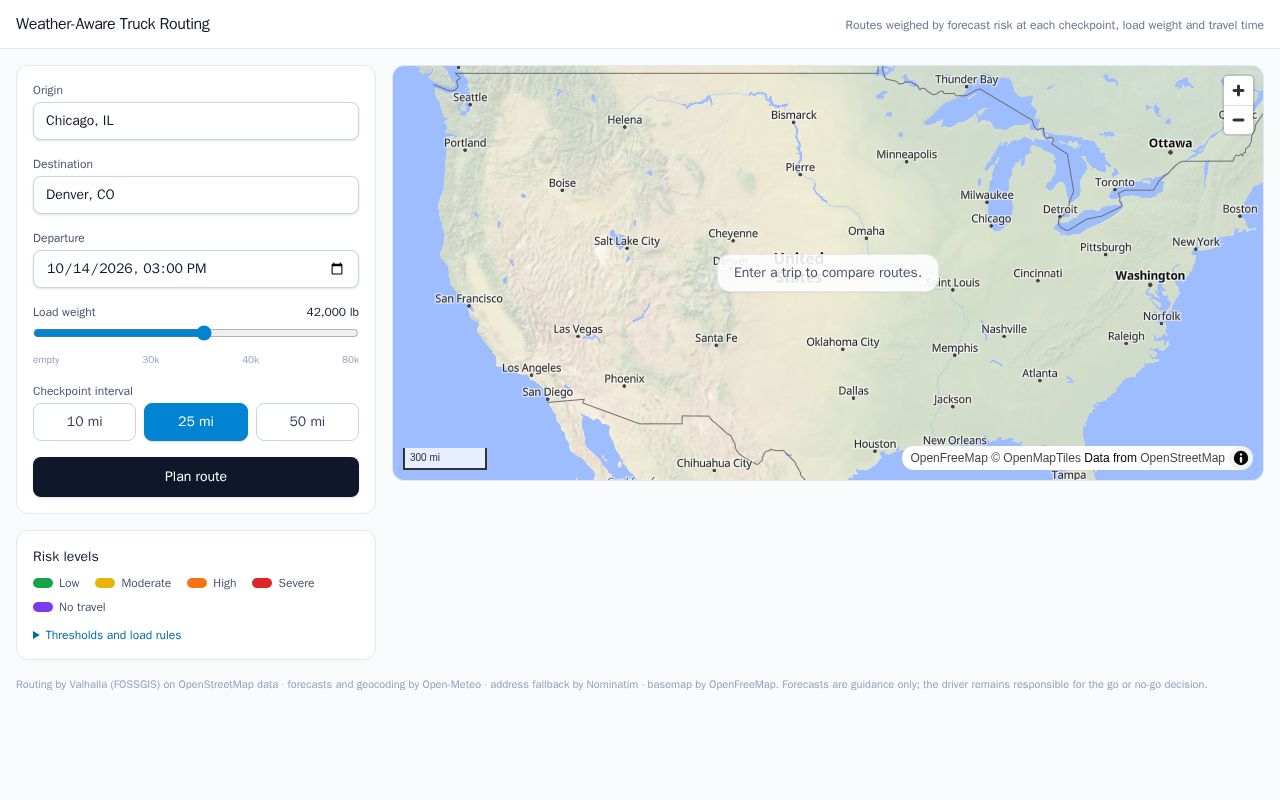Click the yellow Moderate risk swatch
1280x800 pixels.
tap(105, 583)
